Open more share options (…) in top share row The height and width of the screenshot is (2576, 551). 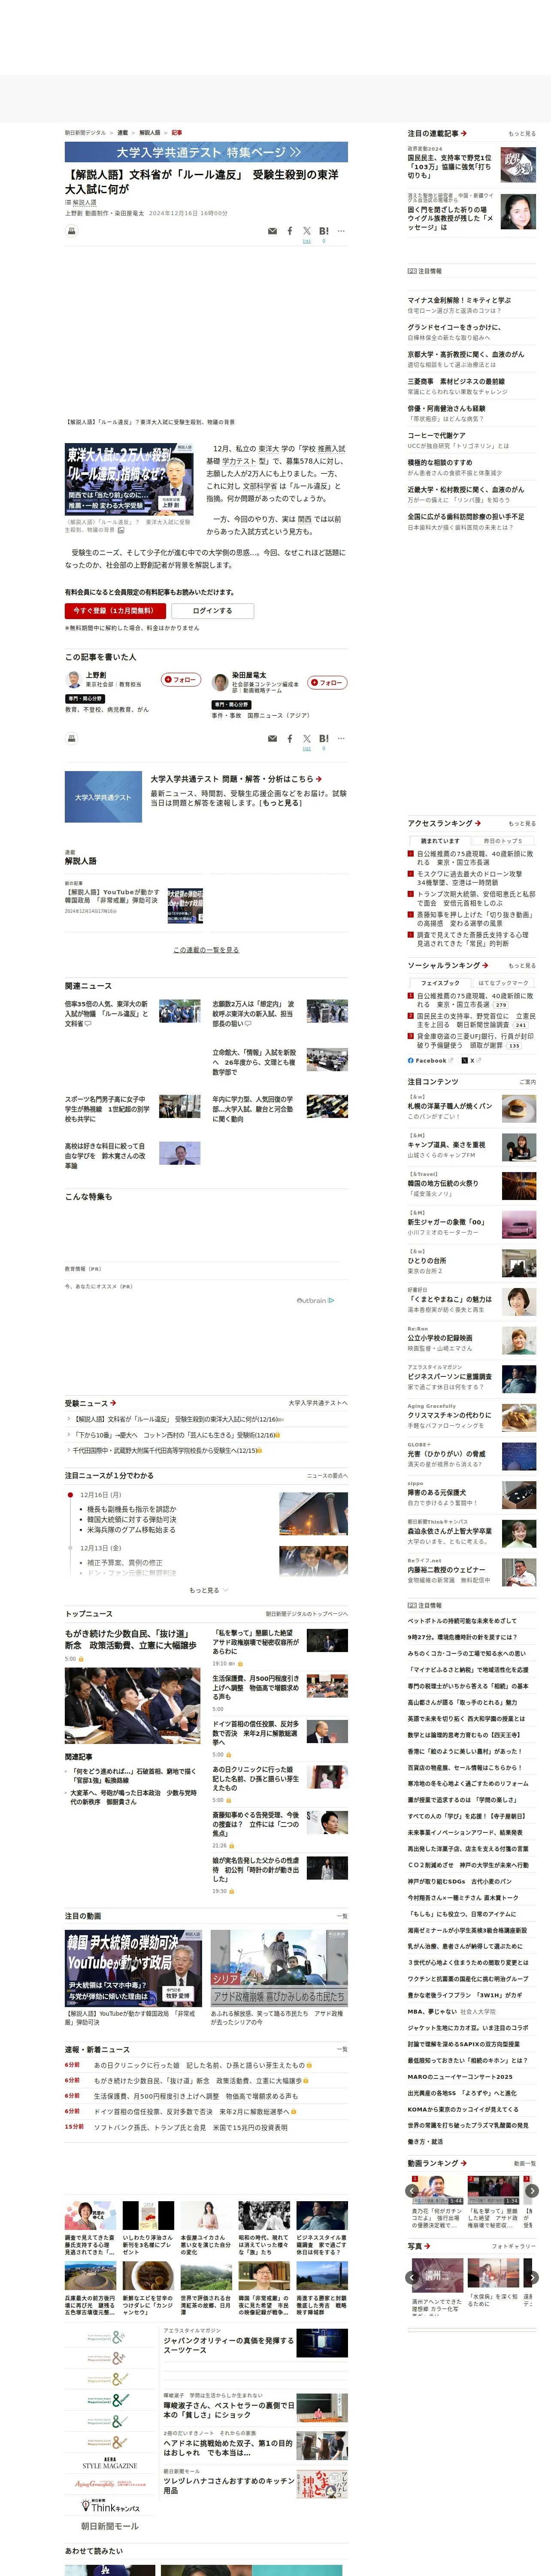coord(341,231)
